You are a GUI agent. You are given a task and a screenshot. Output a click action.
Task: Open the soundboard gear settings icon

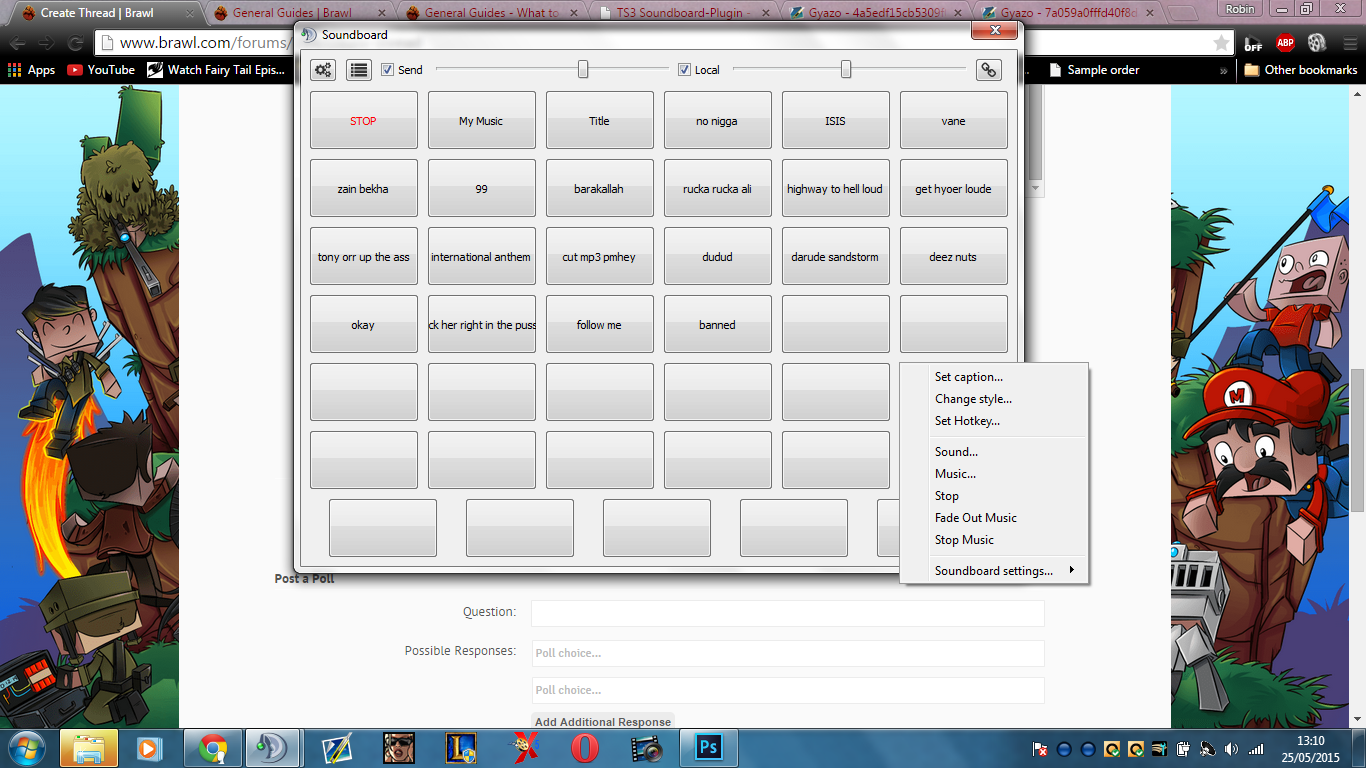click(323, 70)
